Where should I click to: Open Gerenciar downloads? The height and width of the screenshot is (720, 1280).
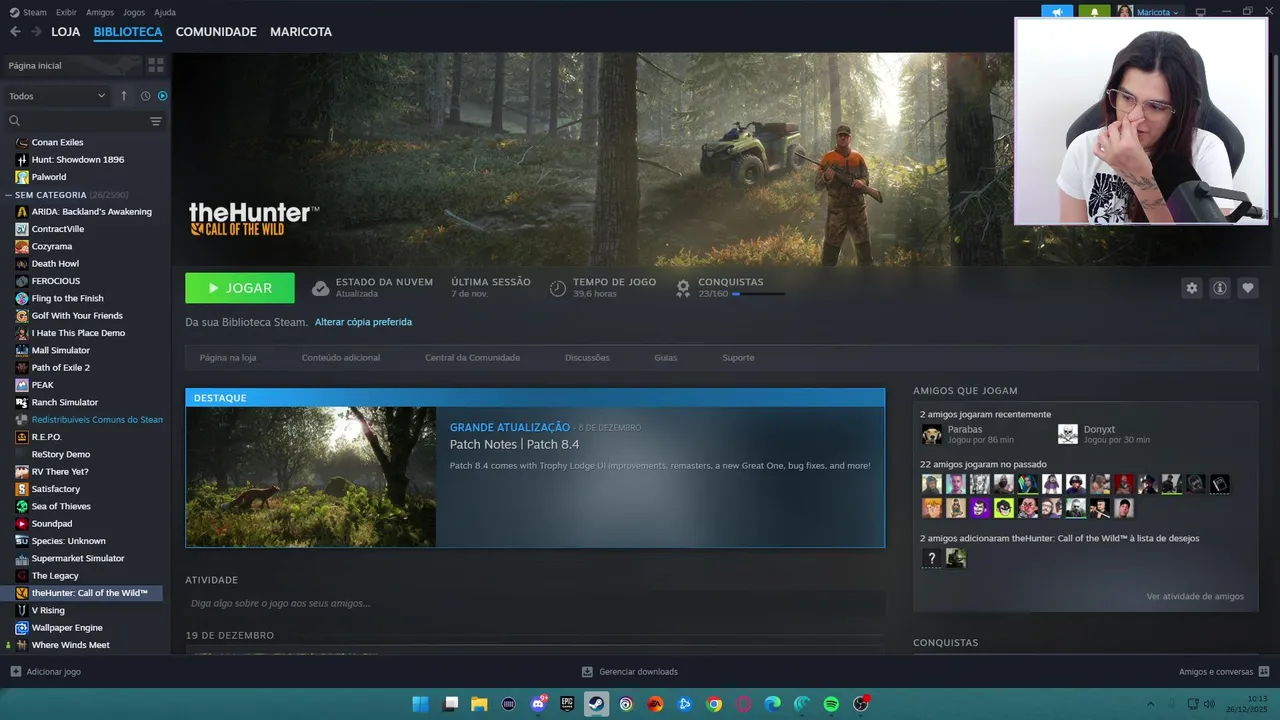click(630, 672)
